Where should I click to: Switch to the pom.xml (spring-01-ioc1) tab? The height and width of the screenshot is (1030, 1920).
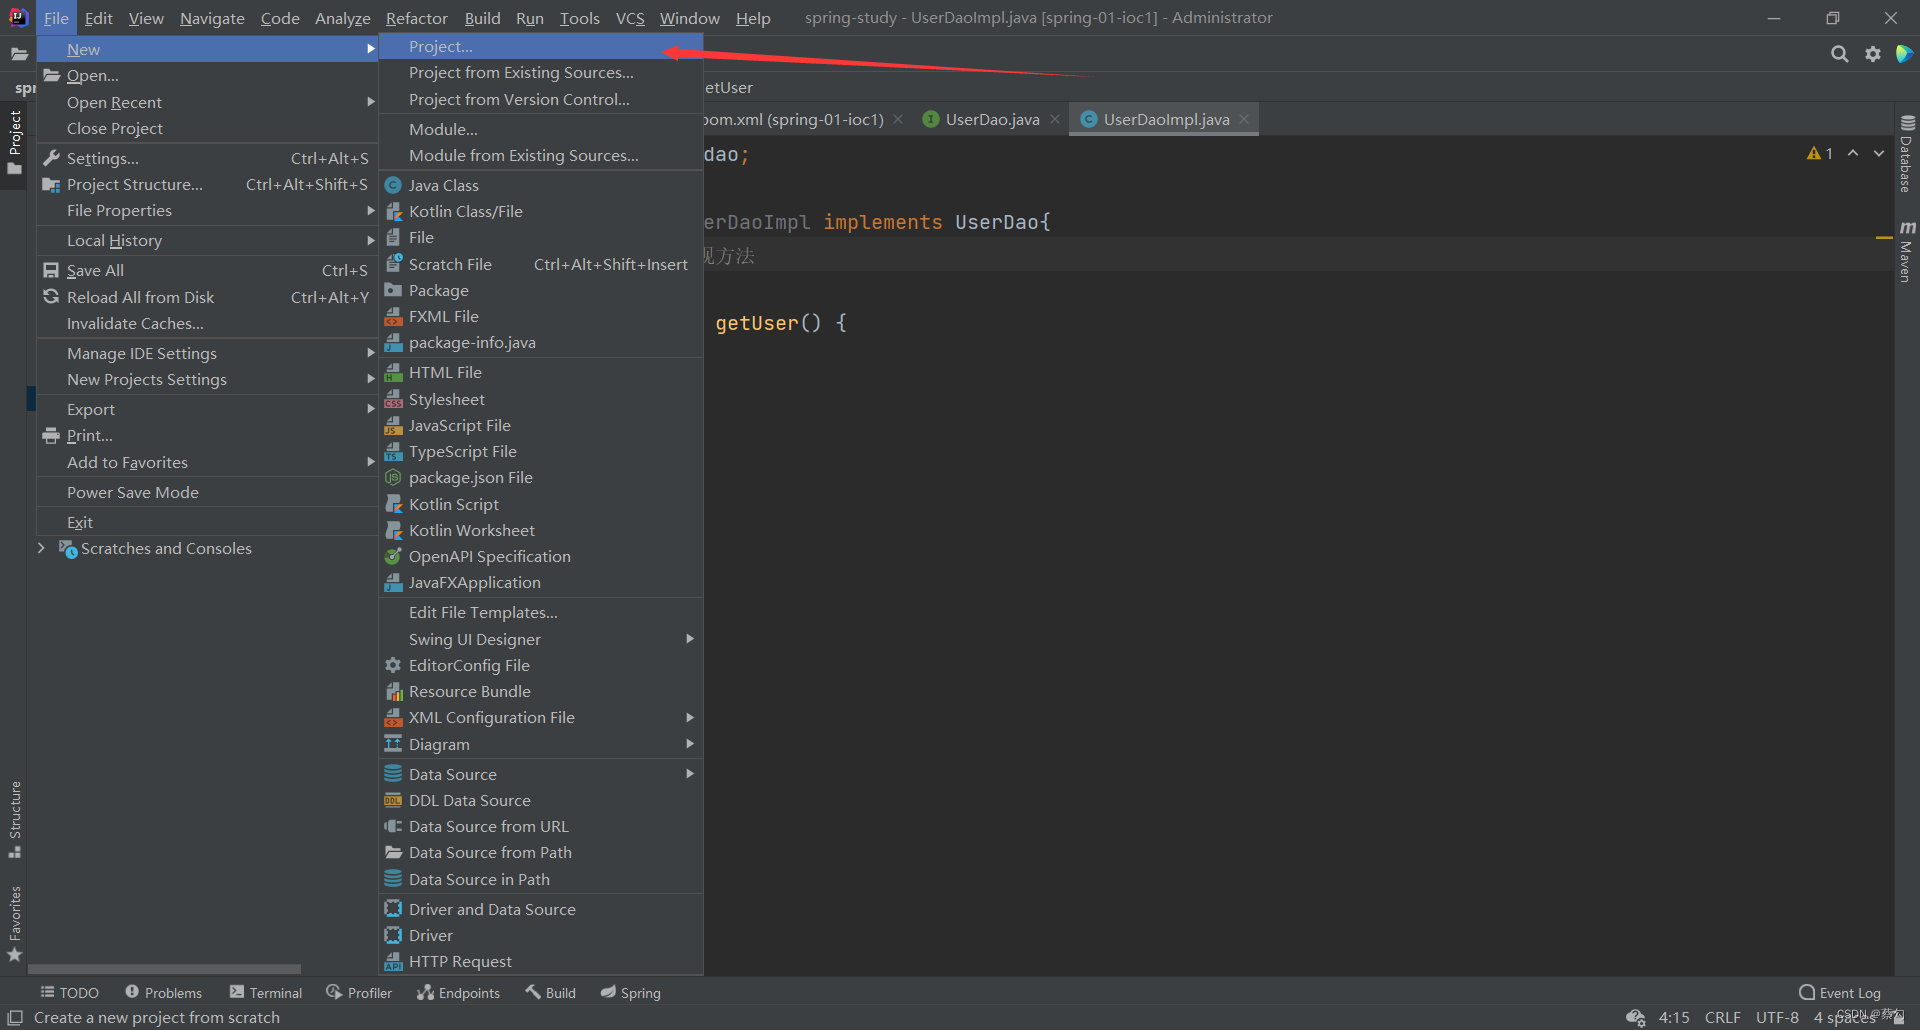(794, 119)
